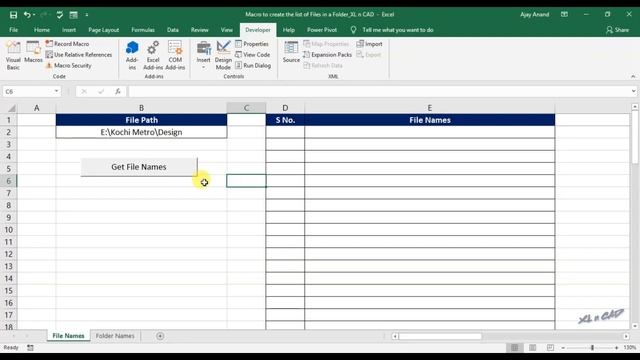The width and height of the screenshot is (640, 360).
Task: Click the macro recording status bar icon
Action: click(30, 348)
